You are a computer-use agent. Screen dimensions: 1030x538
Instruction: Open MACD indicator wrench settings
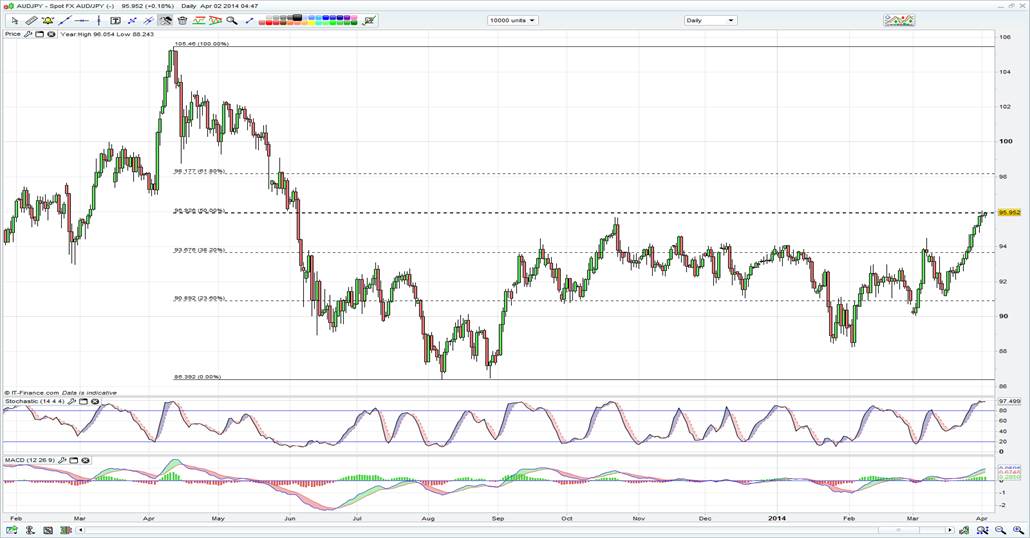pyautogui.click(x=60, y=460)
